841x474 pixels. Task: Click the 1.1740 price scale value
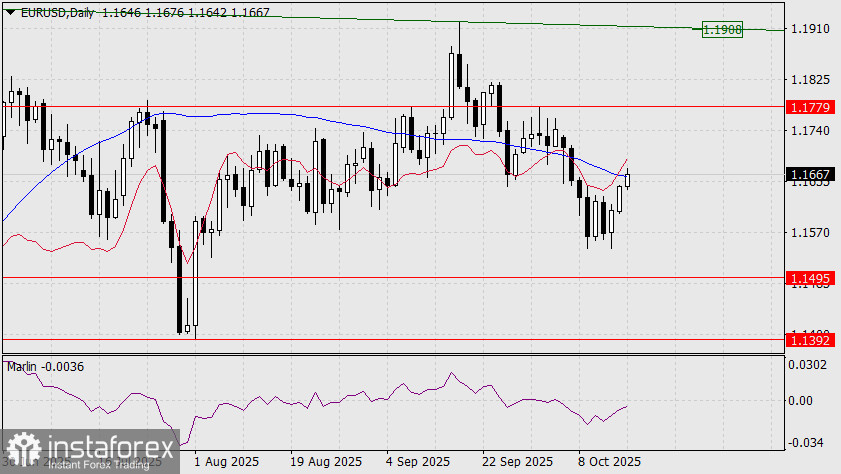pyautogui.click(x=810, y=131)
